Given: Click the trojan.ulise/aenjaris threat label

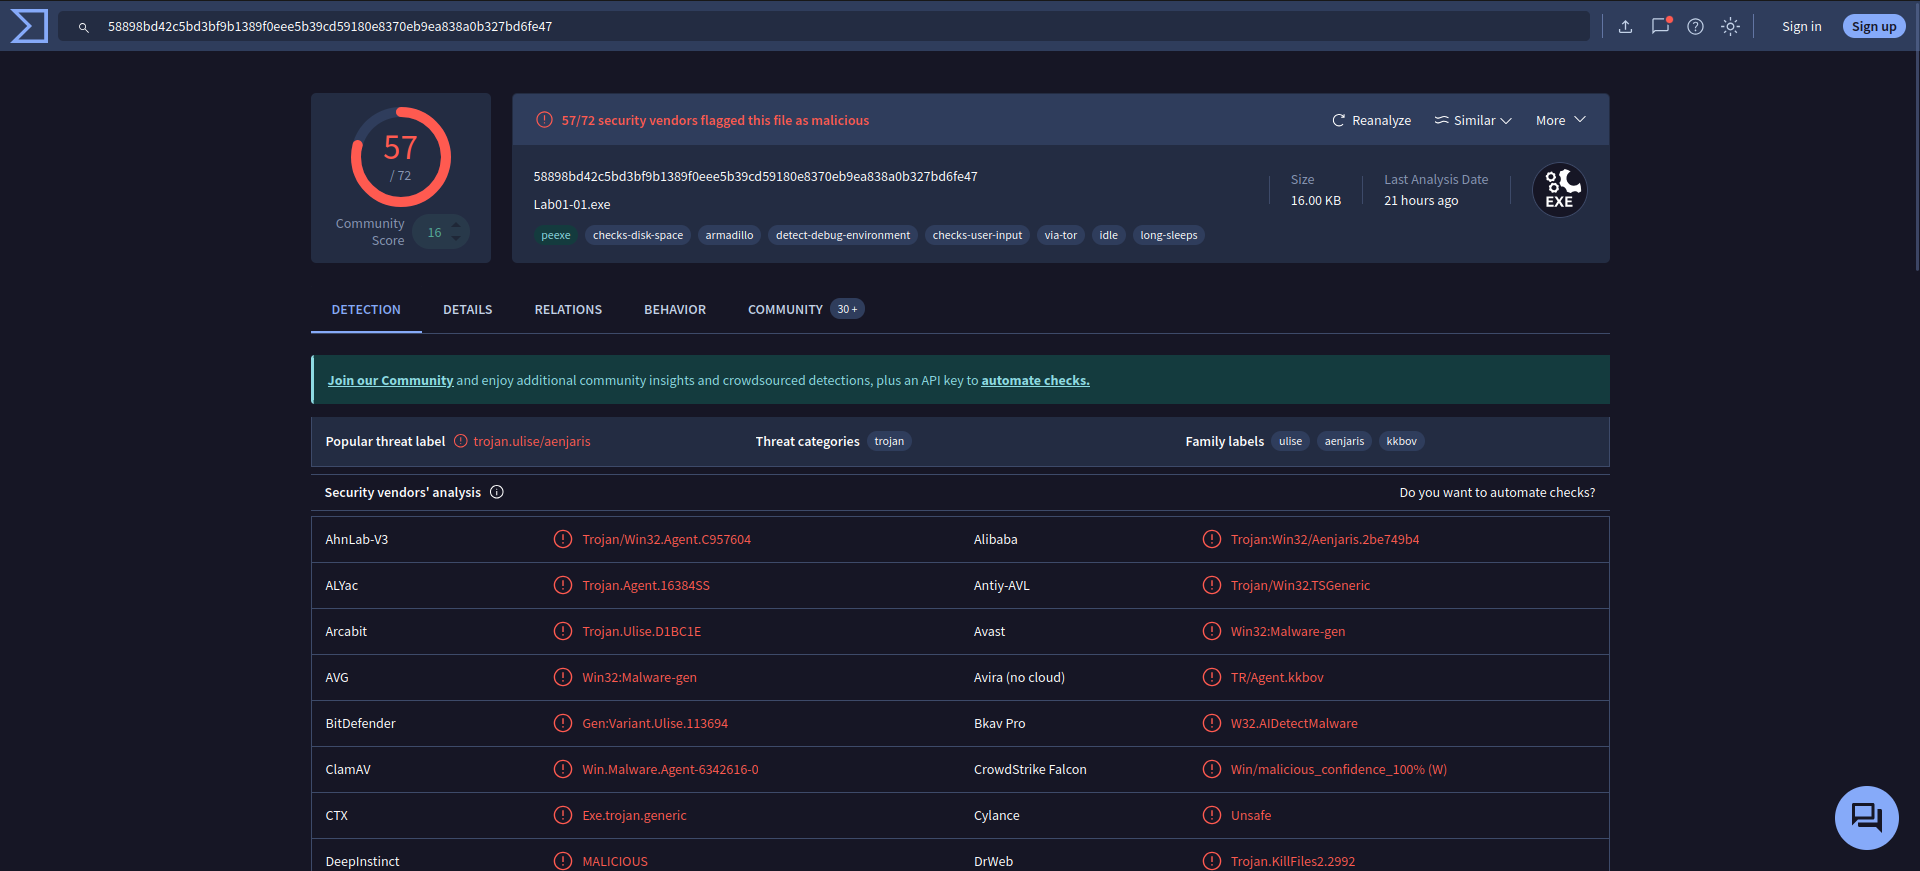Looking at the screenshot, I should tap(532, 441).
